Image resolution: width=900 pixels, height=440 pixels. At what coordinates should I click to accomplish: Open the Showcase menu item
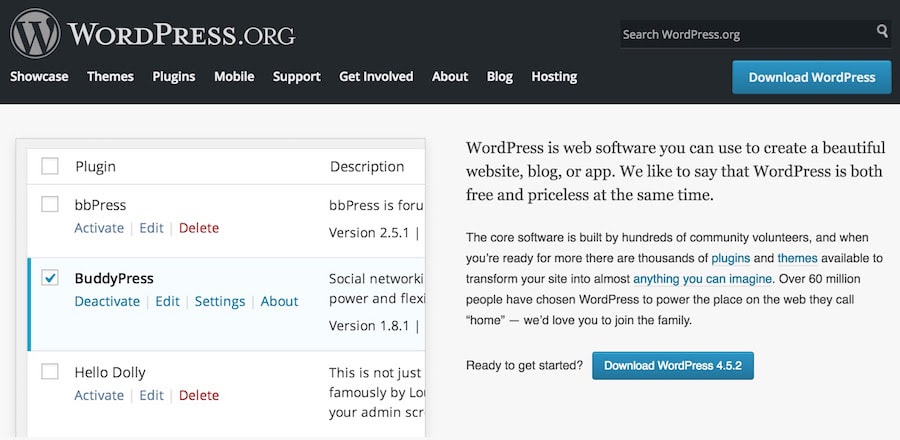tap(39, 76)
